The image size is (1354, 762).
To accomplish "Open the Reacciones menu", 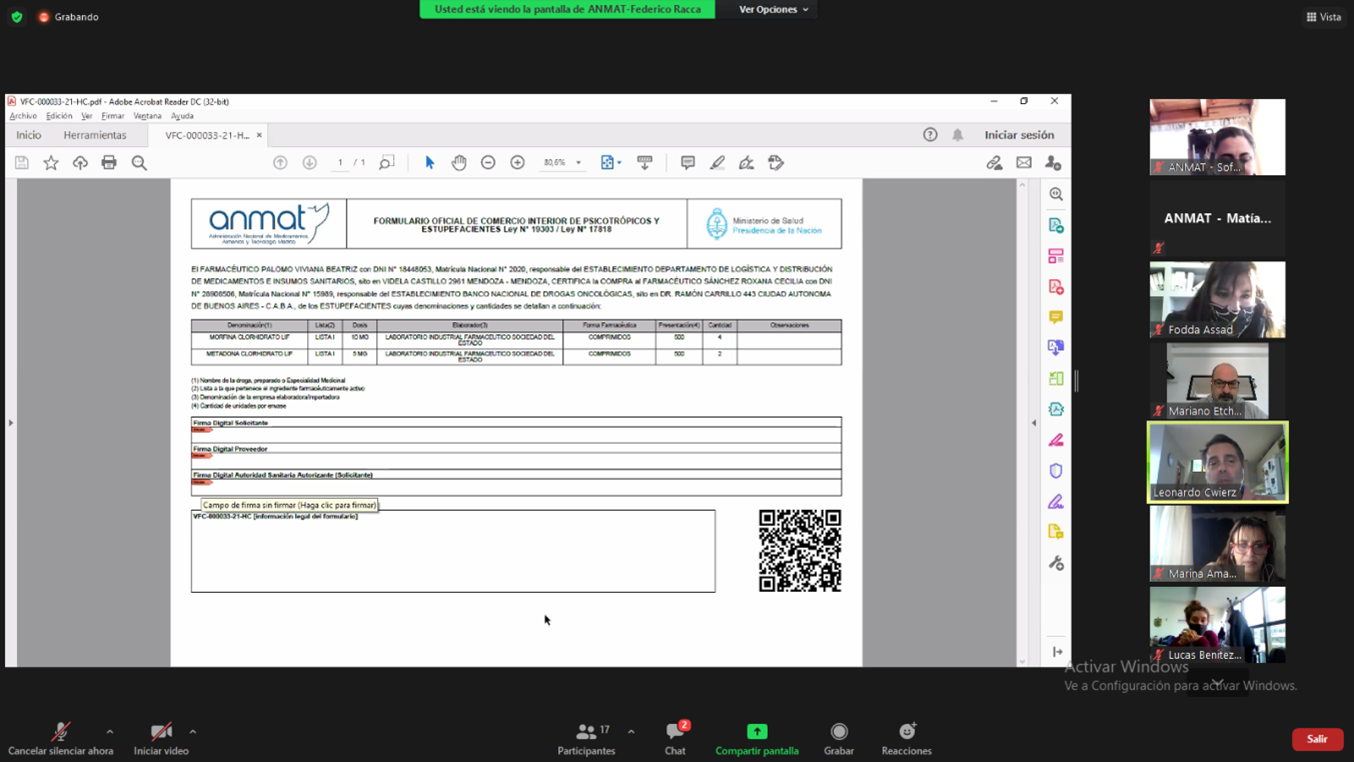I will (x=907, y=739).
